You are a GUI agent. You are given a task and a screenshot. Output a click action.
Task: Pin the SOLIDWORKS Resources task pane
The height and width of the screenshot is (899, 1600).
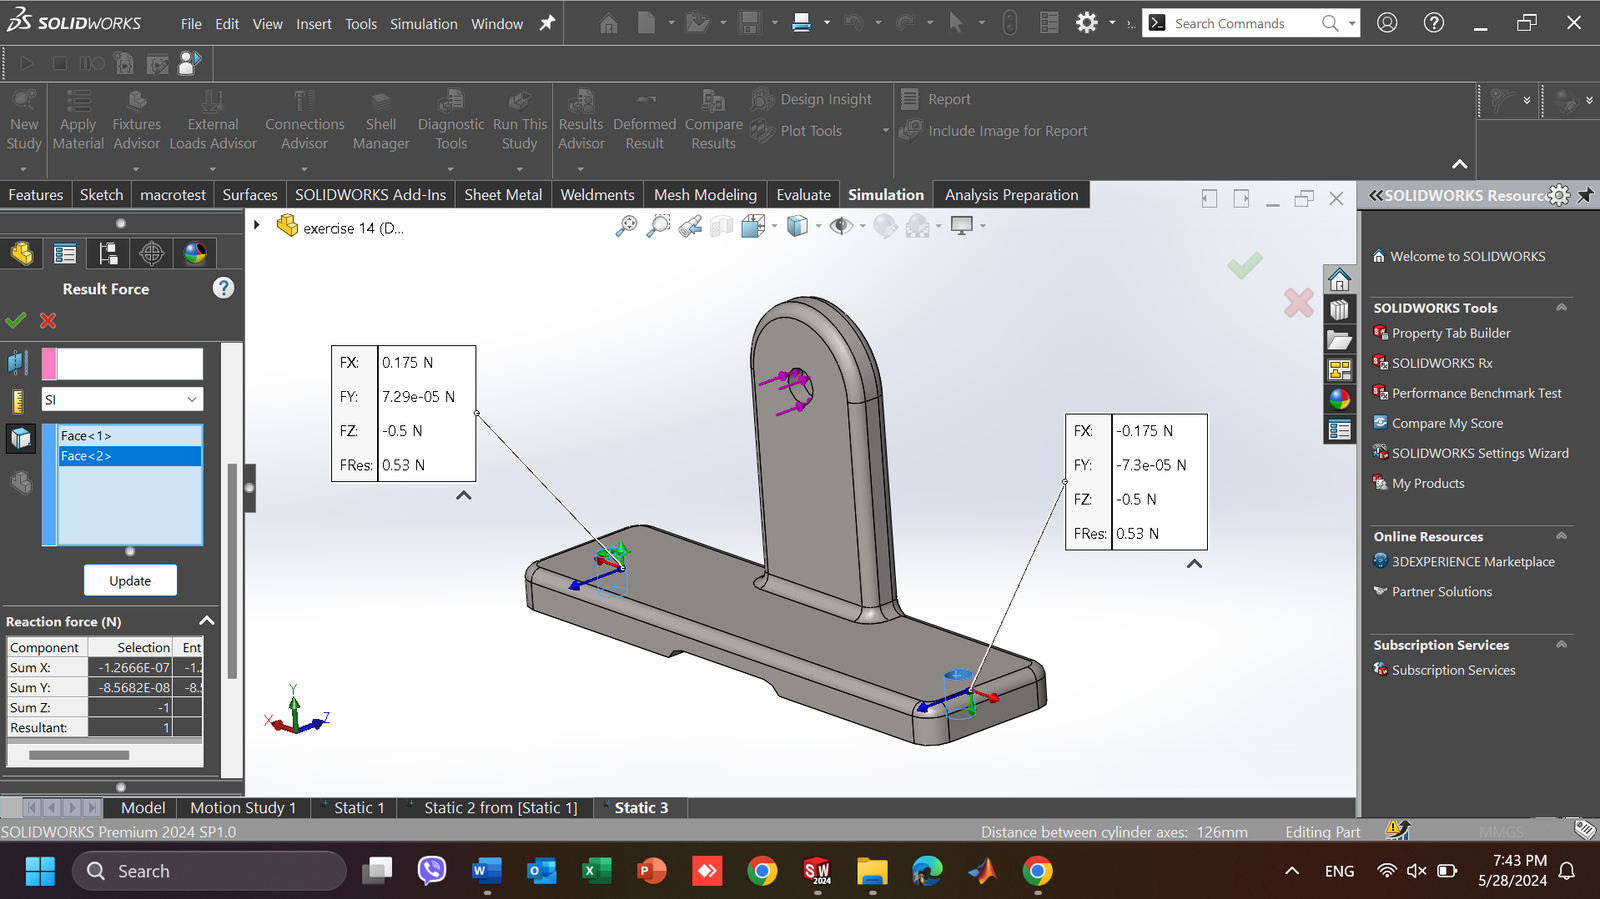click(1585, 195)
